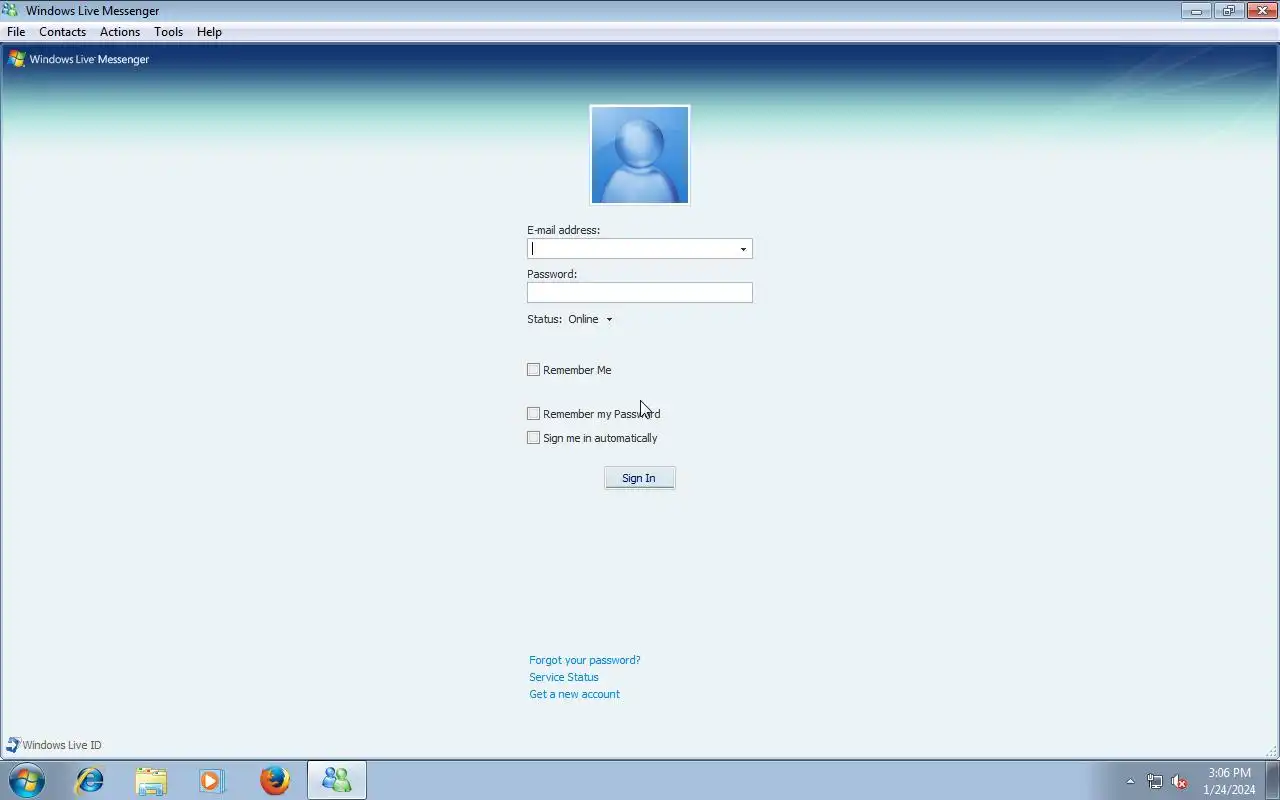1280x800 pixels.
Task: Launch Internet Explorer from the taskbar
Action: coord(90,780)
